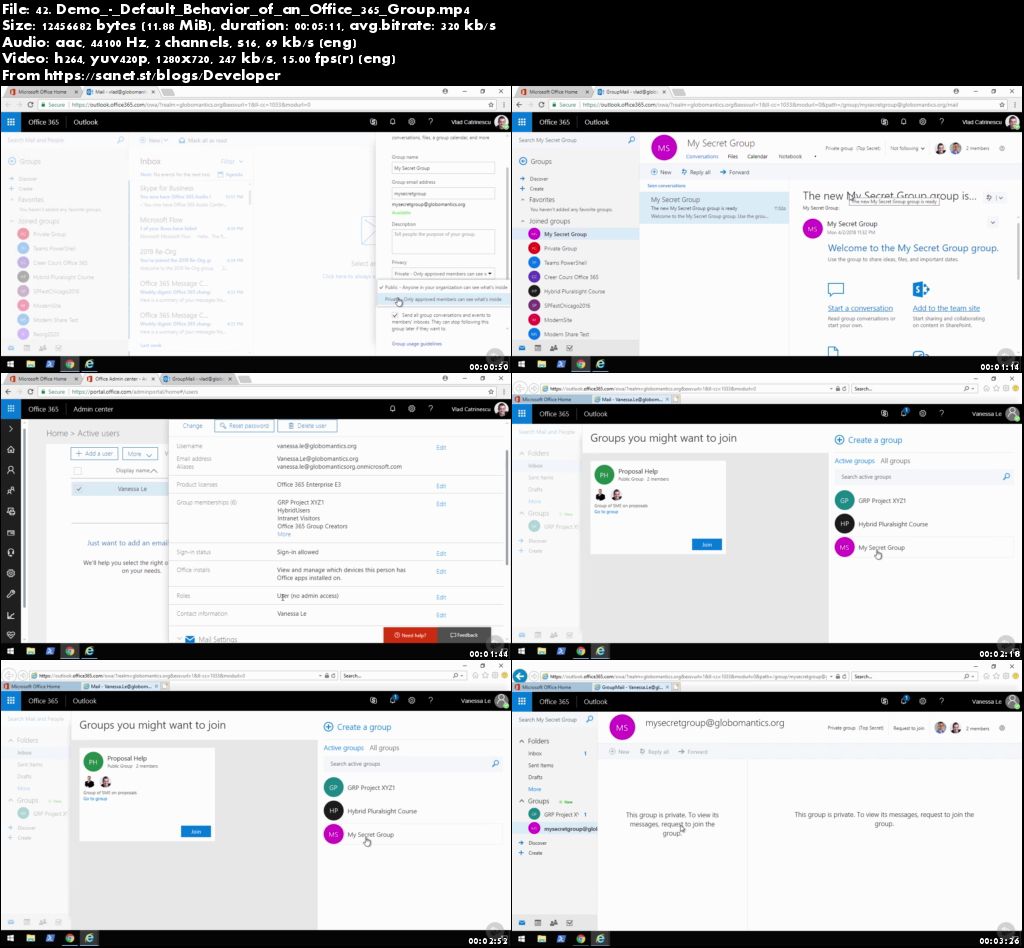
Task: Select Private option in Privacy list, 00:00:50 frame
Action: [x=443, y=300]
